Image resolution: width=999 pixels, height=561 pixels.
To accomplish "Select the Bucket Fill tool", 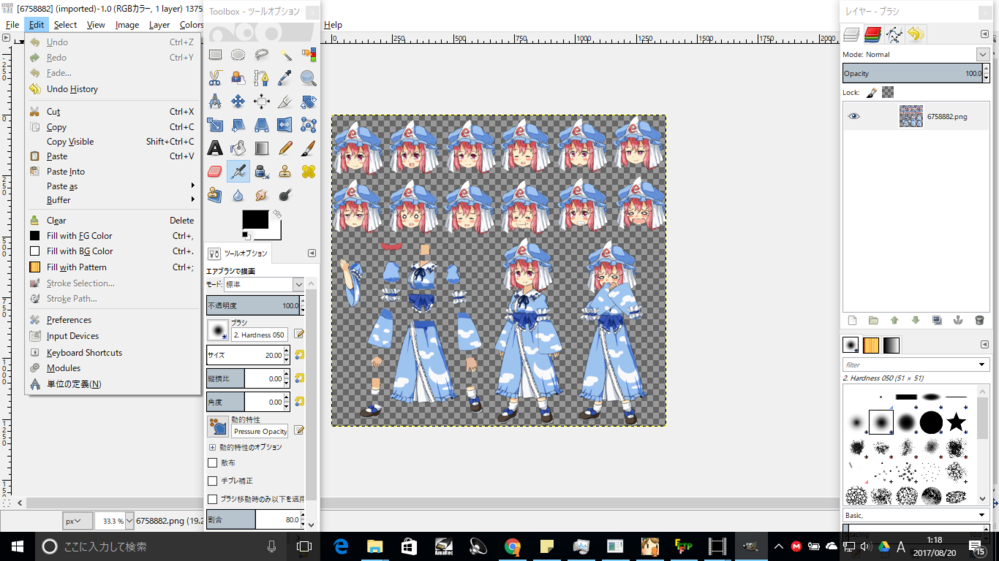I will pos(238,148).
